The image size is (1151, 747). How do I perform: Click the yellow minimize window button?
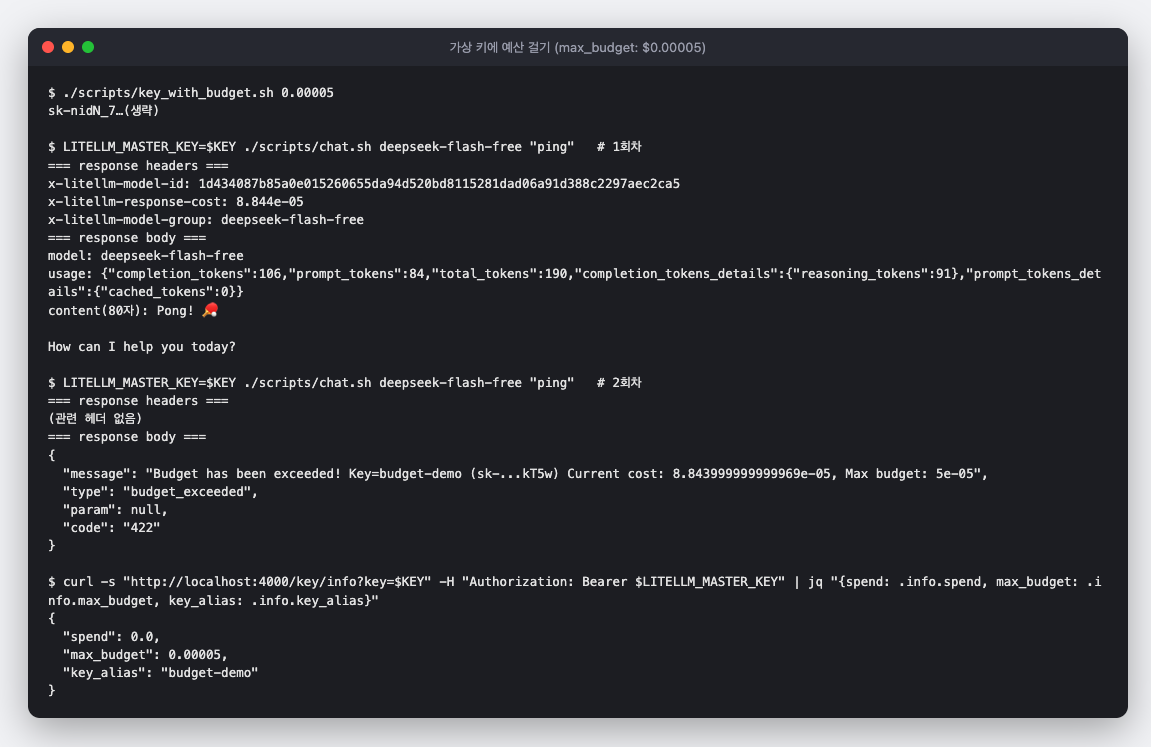coord(68,47)
